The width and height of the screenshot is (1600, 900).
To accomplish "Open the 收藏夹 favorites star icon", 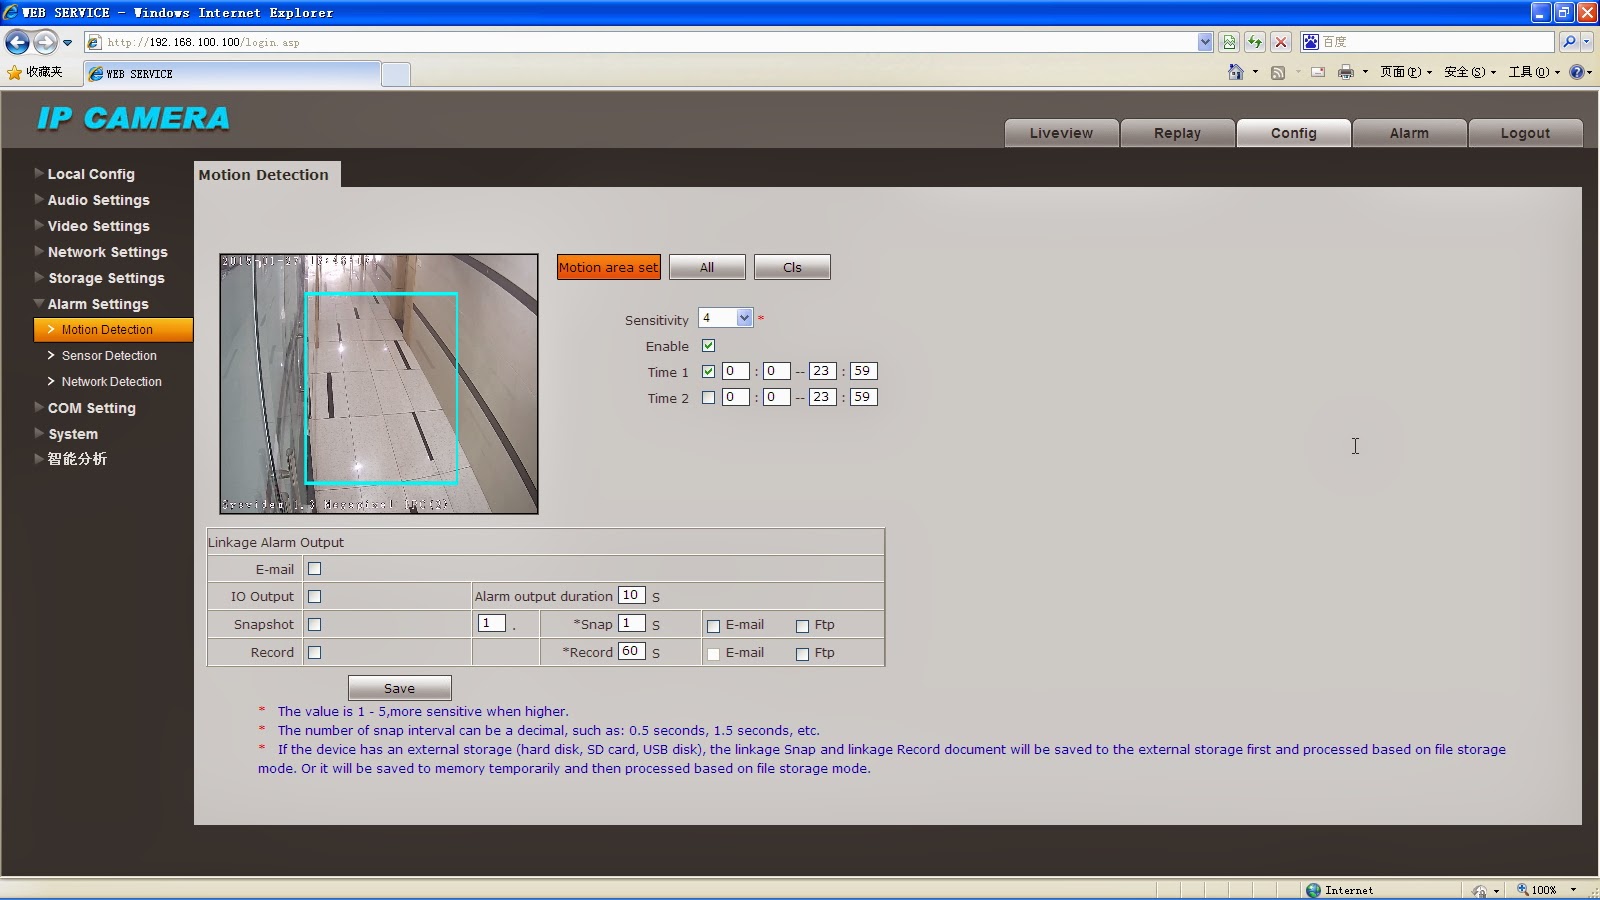I will pos(14,72).
